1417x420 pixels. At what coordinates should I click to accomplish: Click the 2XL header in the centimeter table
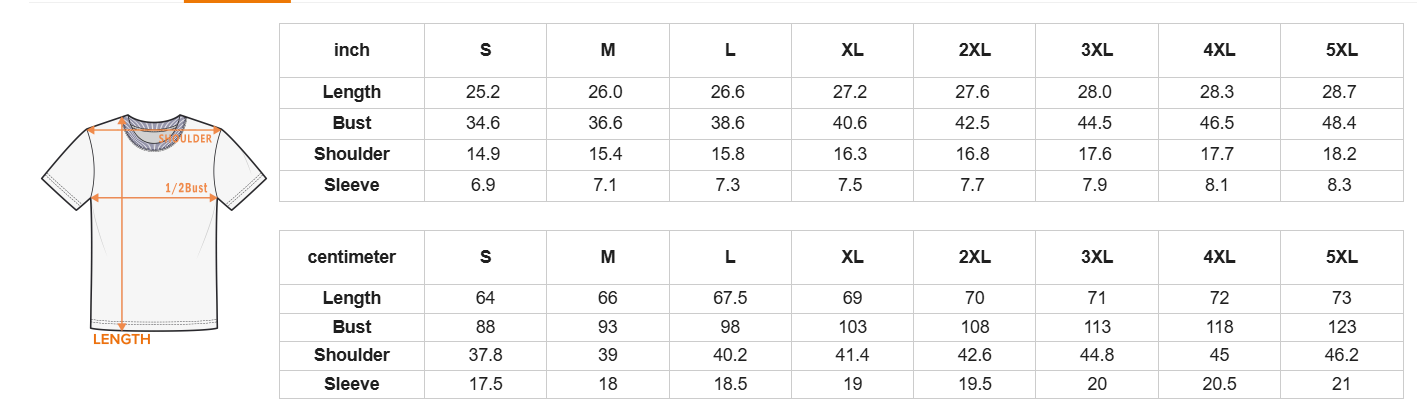(974, 257)
